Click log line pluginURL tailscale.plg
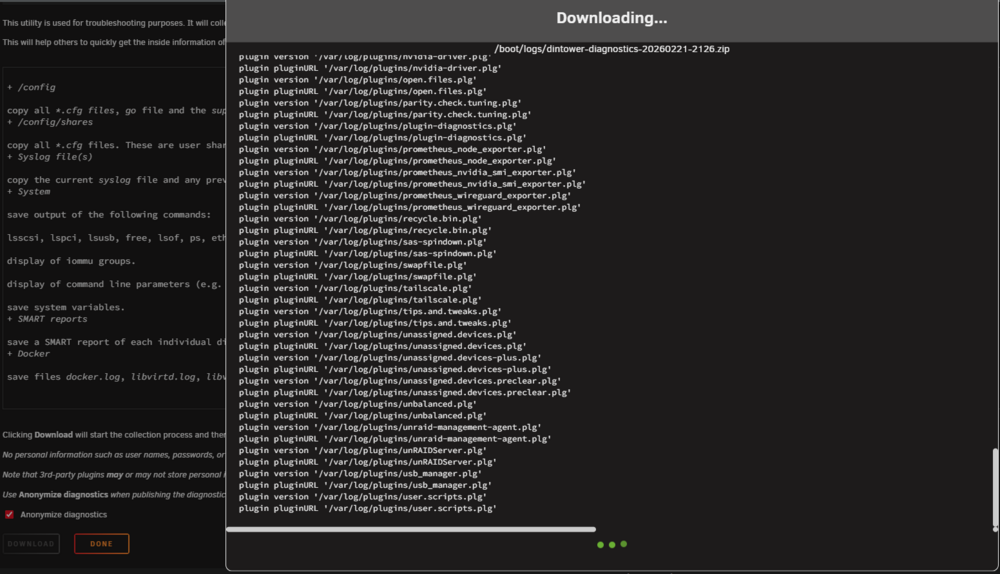This screenshot has width=1000, height=574. point(360,300)
